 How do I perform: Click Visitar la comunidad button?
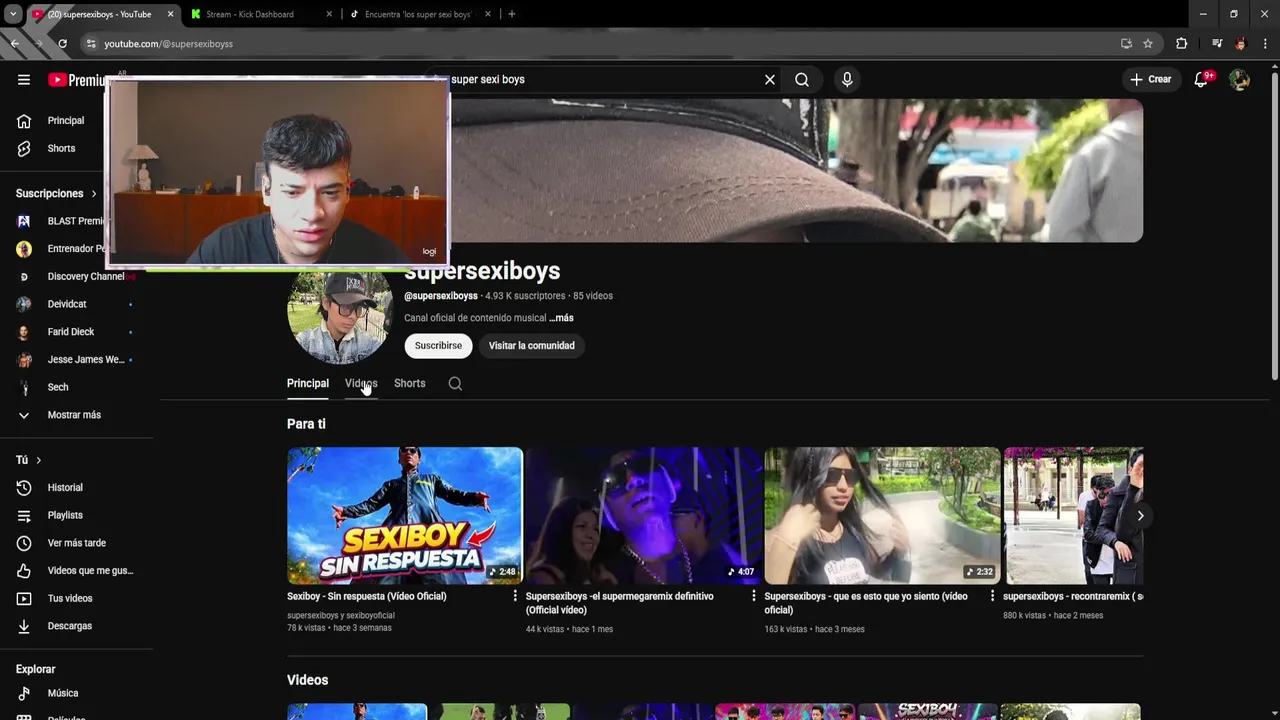pos(531,346)
